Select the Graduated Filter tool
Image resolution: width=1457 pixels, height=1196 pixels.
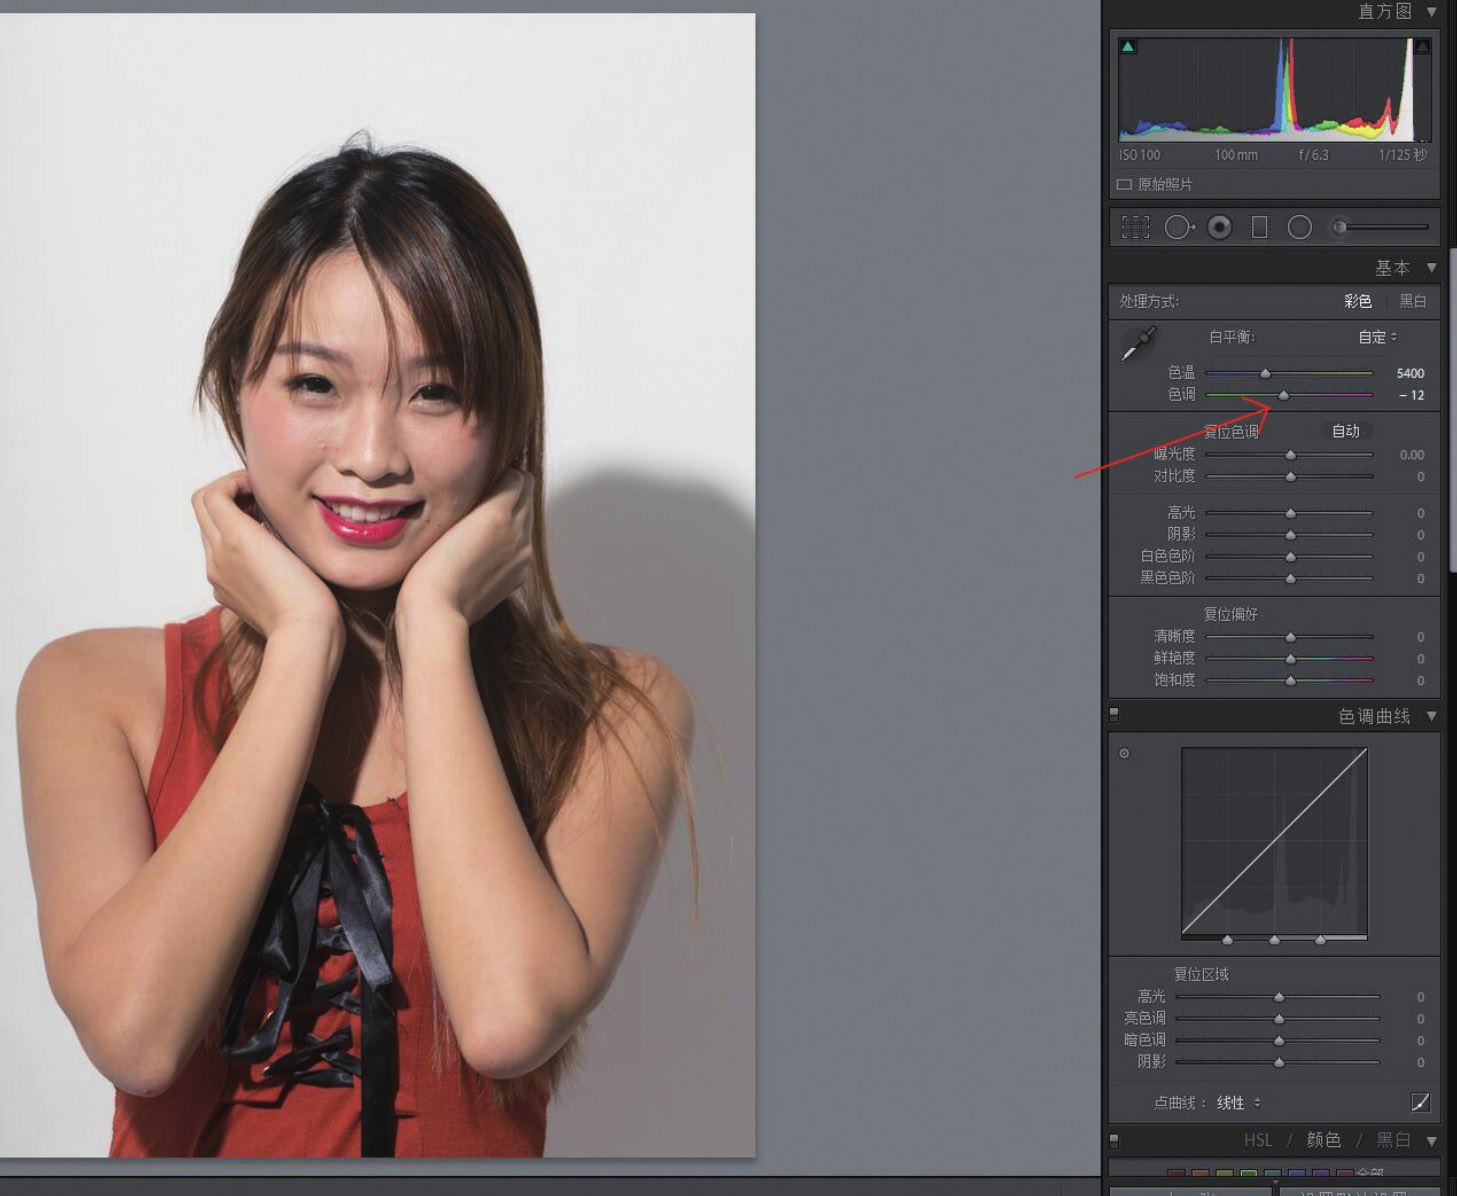click(1260, 228)
